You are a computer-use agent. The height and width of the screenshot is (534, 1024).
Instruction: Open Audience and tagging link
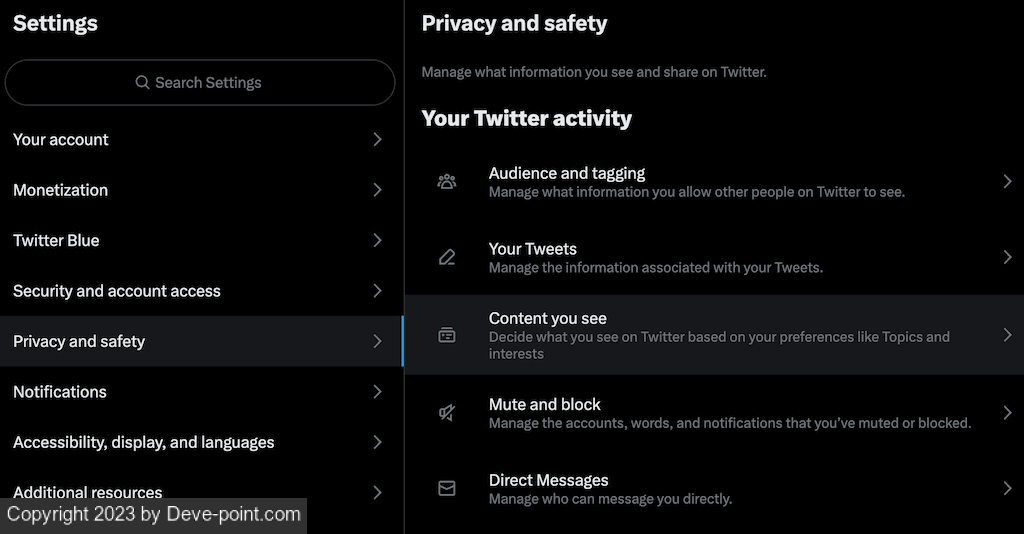[567, 173]
